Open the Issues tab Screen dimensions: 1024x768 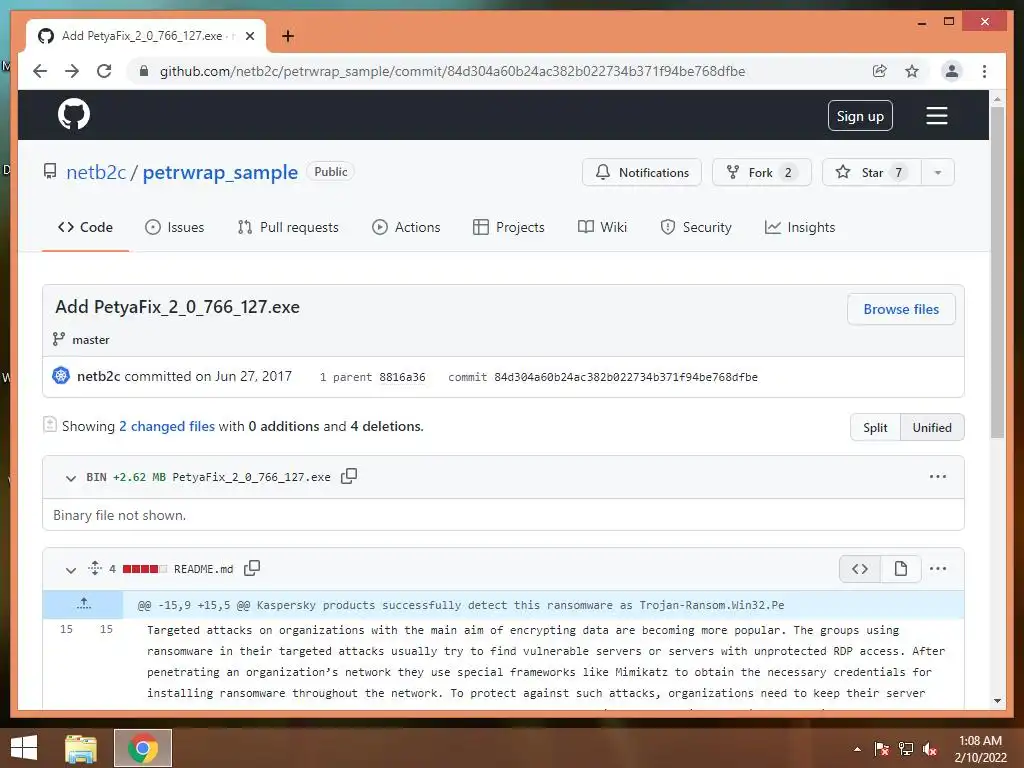click(x=174, y=227)
